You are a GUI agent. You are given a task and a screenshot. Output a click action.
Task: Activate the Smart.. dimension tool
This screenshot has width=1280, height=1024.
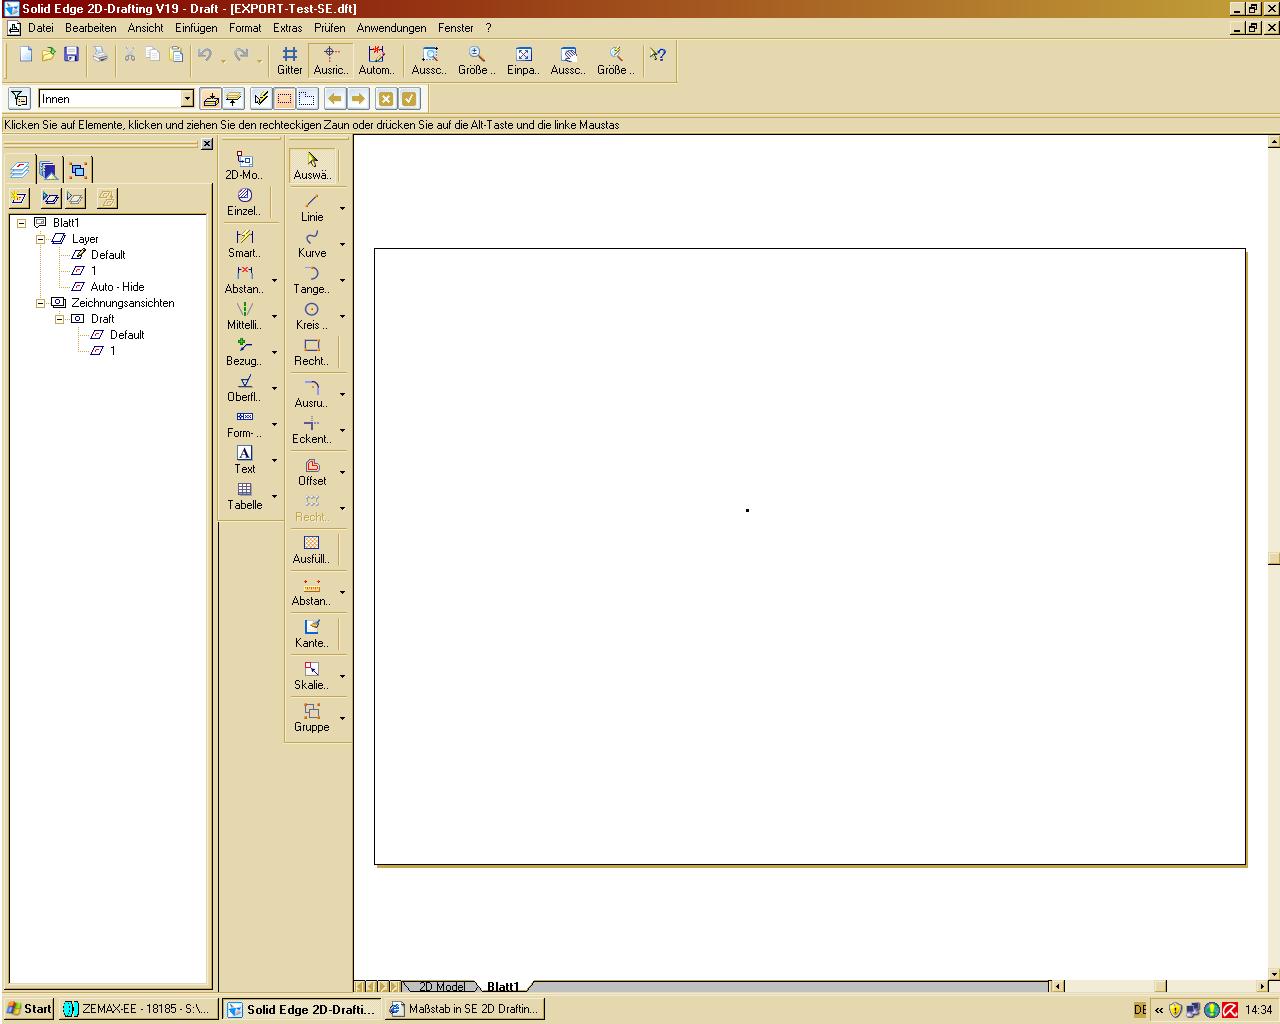click(x=244, y=244)
